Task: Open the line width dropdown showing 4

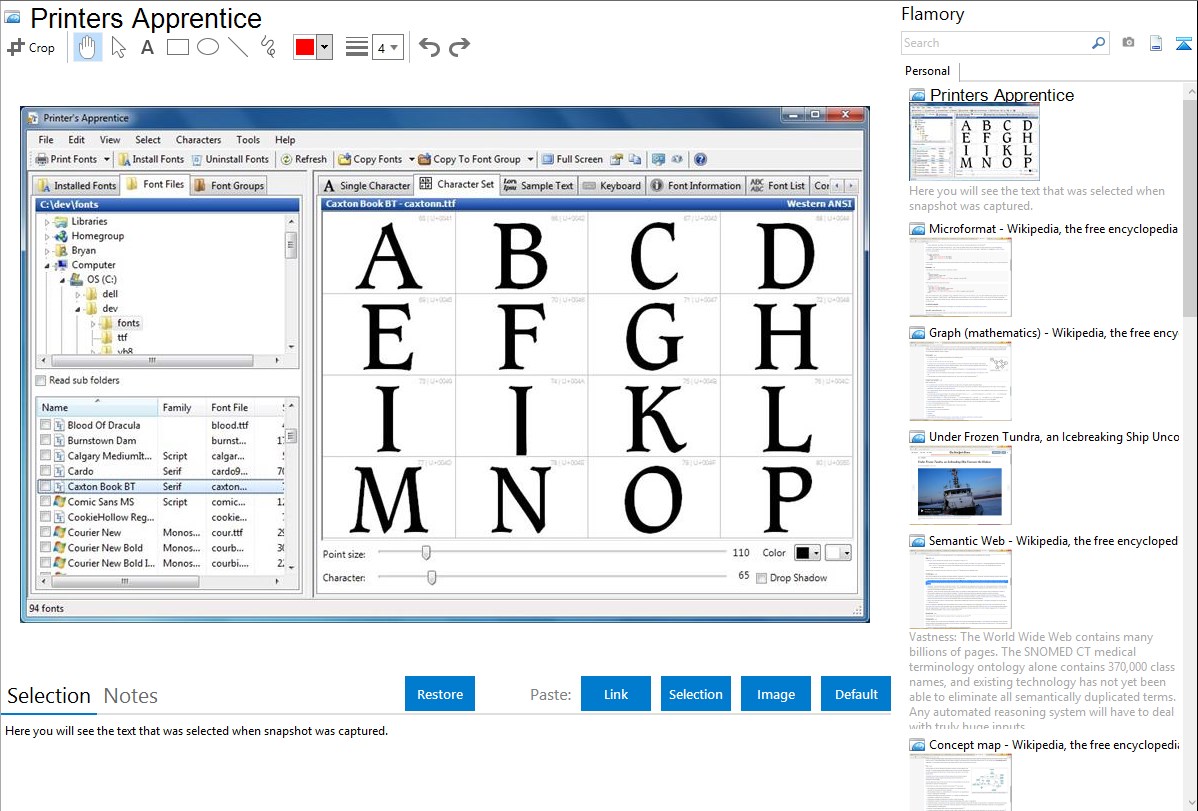Action: [x=388, y=47]
